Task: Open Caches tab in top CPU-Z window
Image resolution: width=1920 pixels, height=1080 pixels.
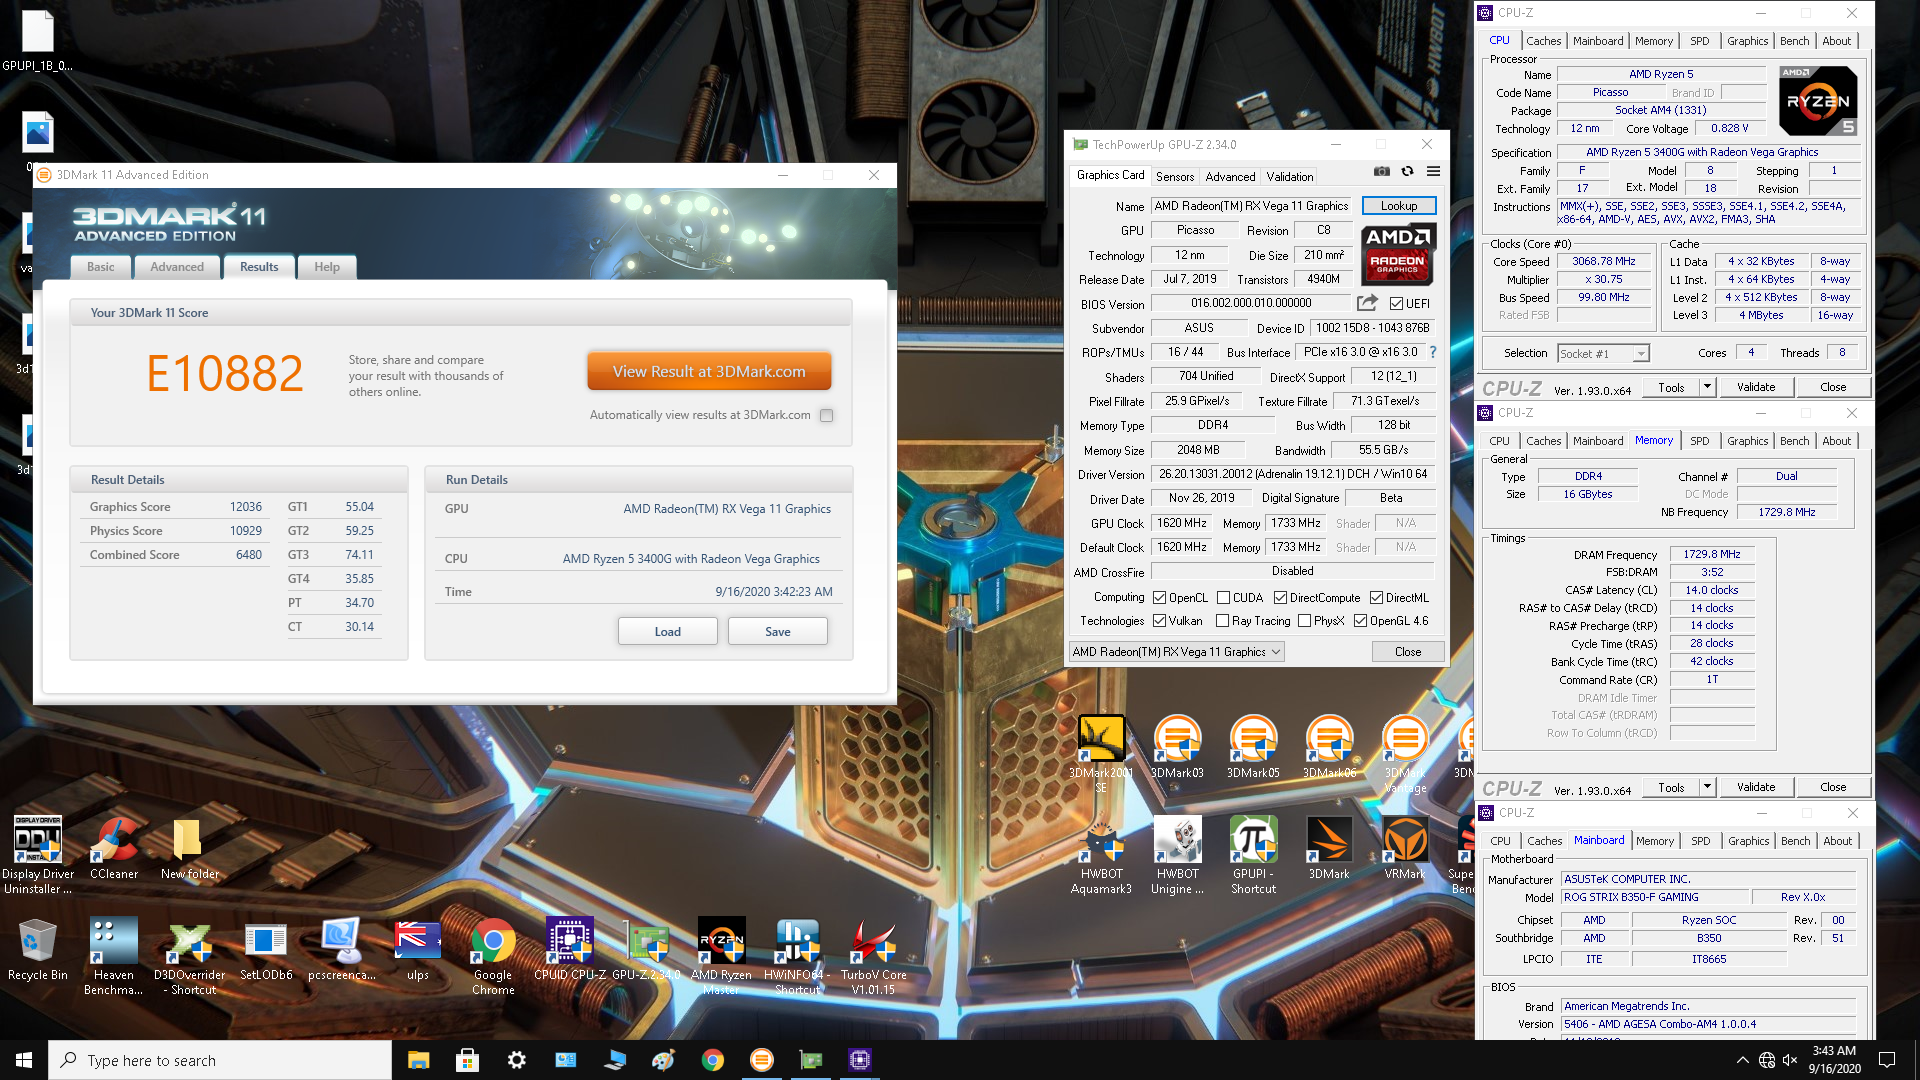Action: pos(1543,41)
